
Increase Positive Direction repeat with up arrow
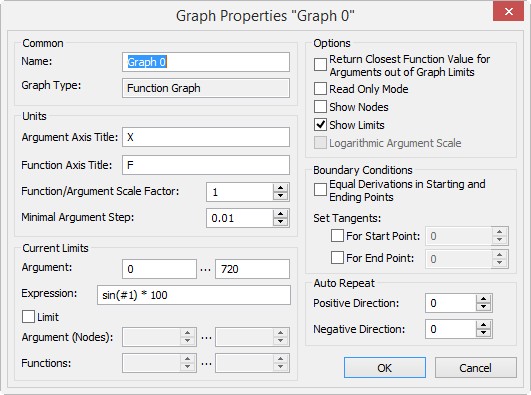[484, 299]
